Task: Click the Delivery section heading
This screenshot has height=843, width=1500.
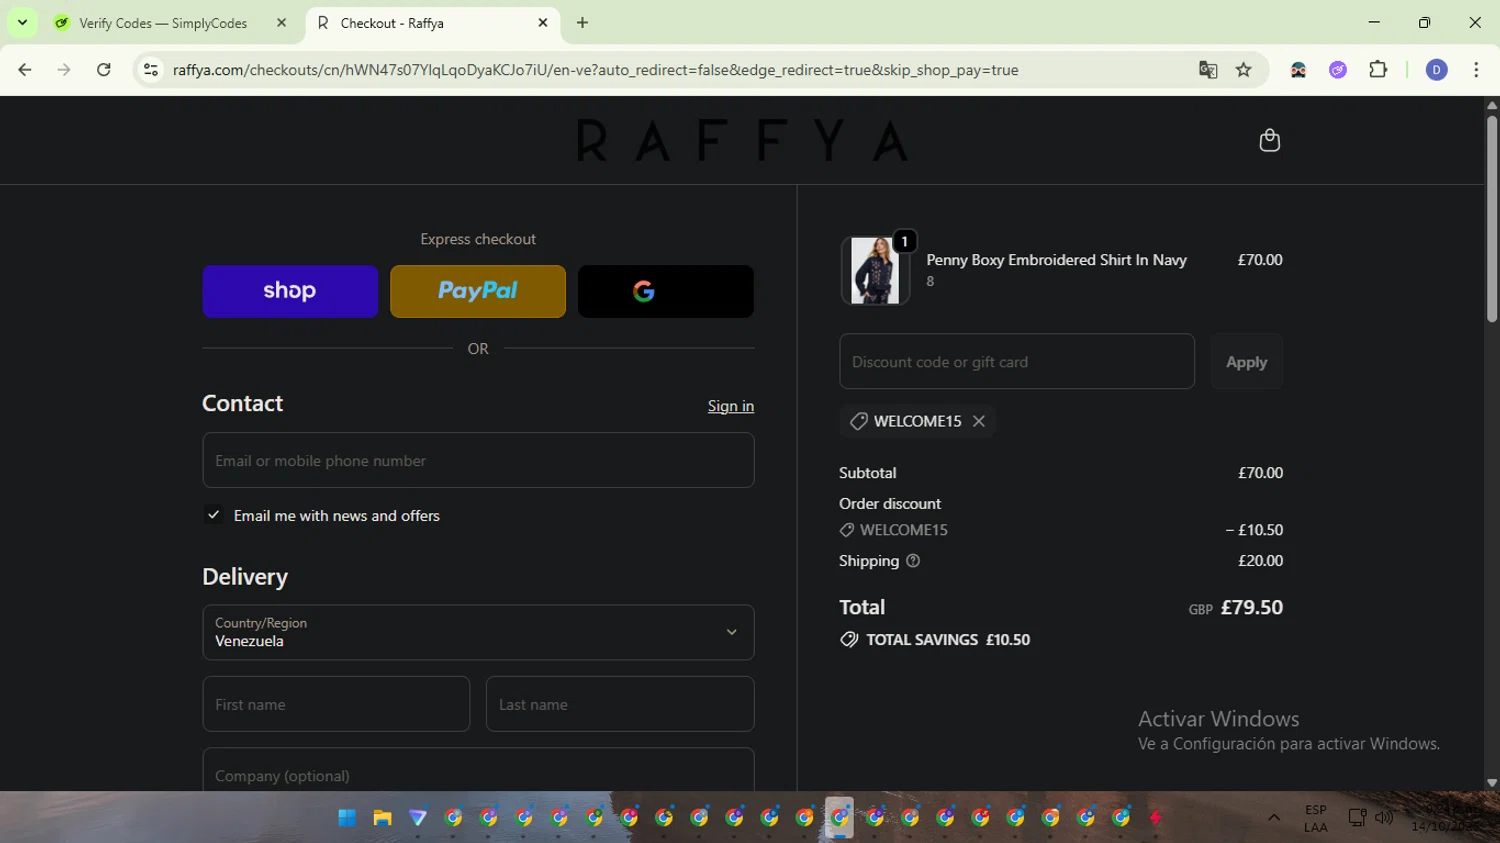Action: 245,577
